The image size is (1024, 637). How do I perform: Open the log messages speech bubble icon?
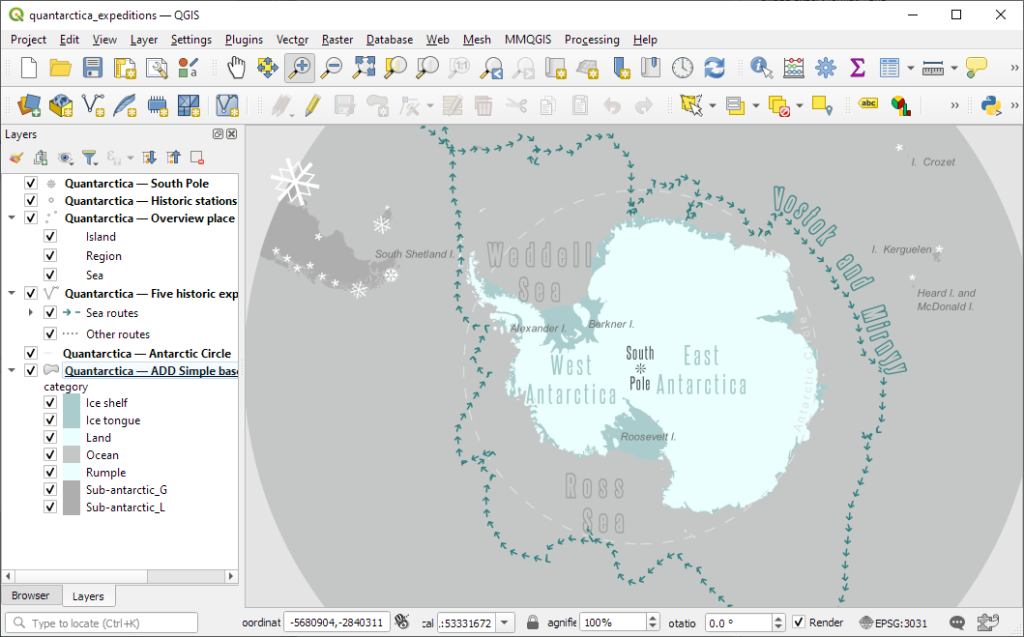coord(957,623)
